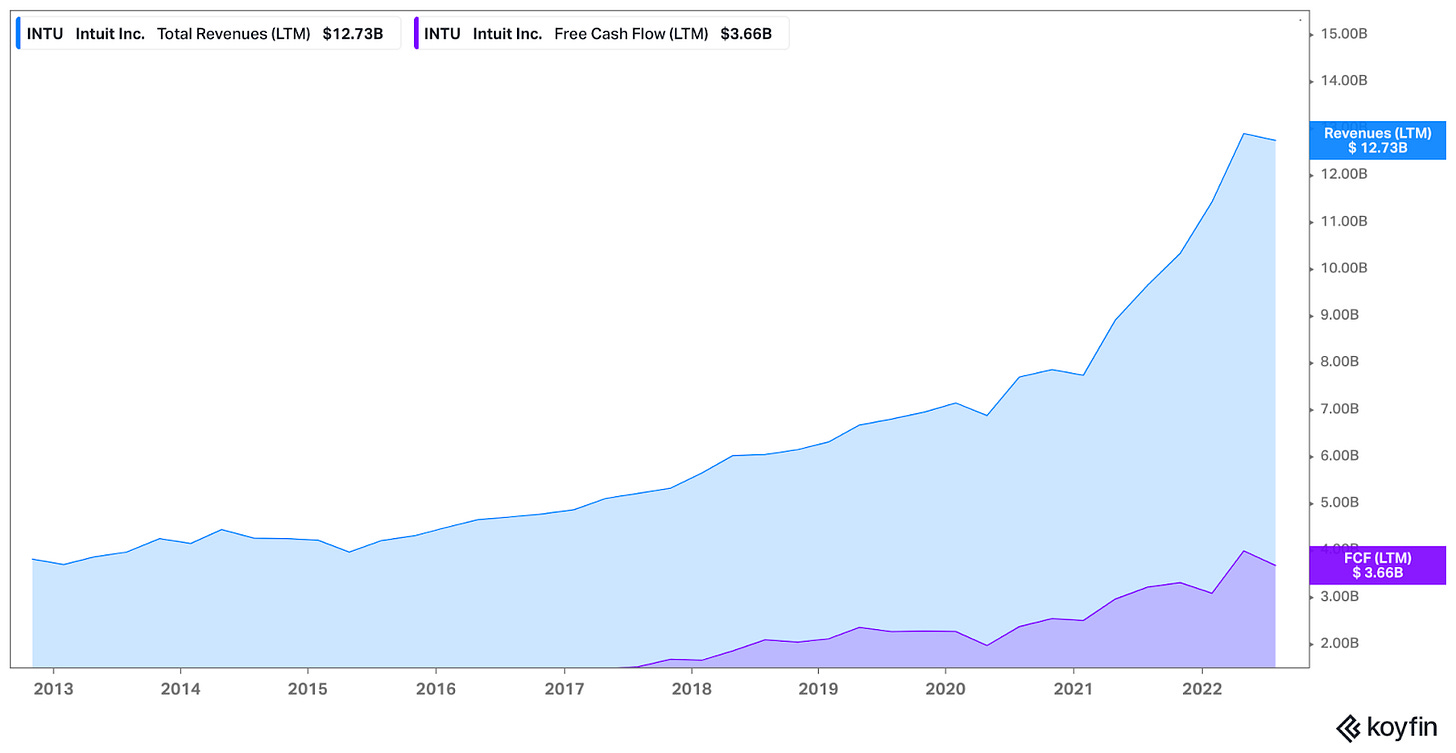Click the purple color bar beside Free Cash Flow legend
The height and width of the screenshot is (753, 1456).
click(416, 34)
